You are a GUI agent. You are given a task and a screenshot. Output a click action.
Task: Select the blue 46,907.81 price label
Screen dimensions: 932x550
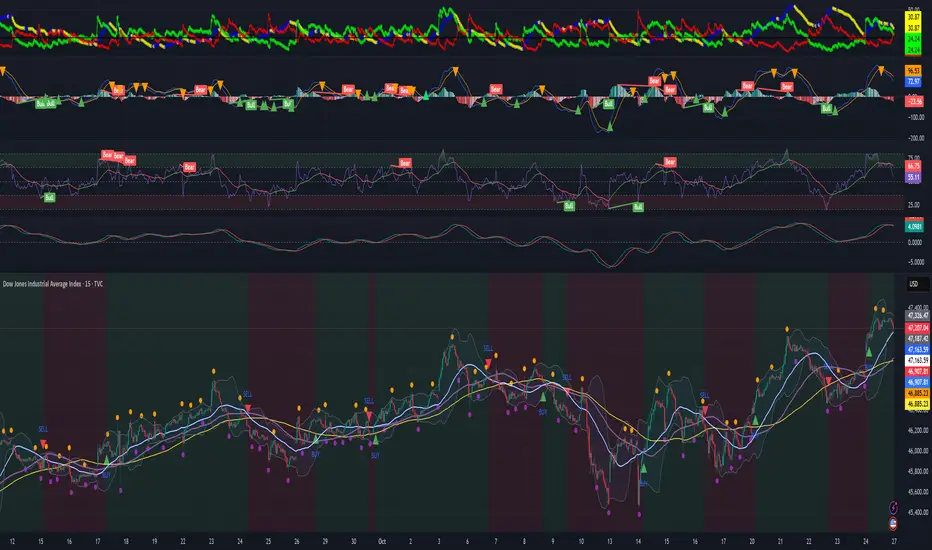[x=917, y=382]
